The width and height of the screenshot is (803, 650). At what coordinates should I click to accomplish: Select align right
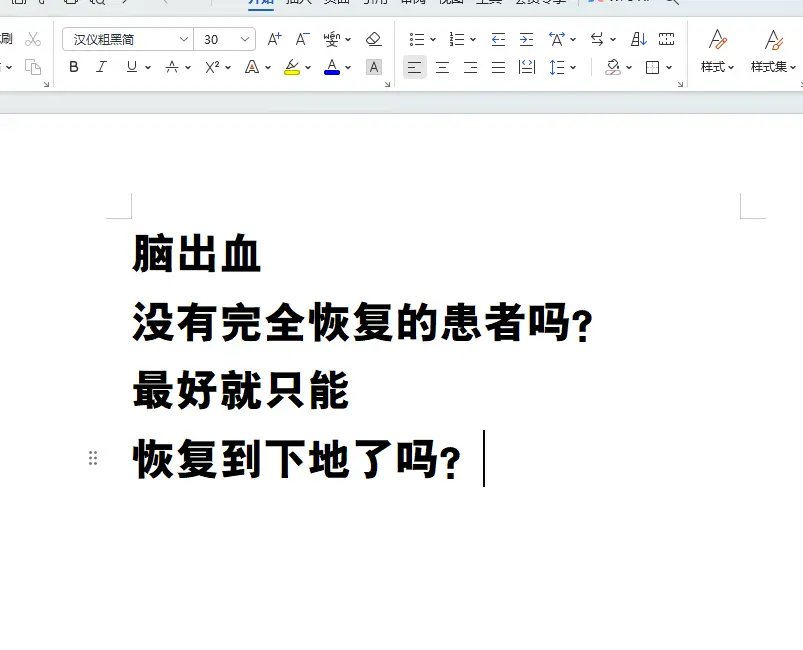[x=470, y=67]
